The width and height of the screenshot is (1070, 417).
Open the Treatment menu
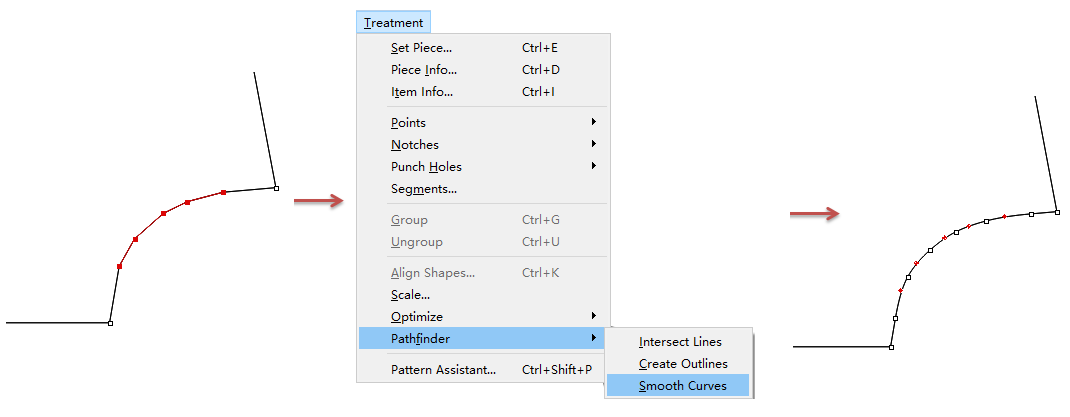(394, 23)
